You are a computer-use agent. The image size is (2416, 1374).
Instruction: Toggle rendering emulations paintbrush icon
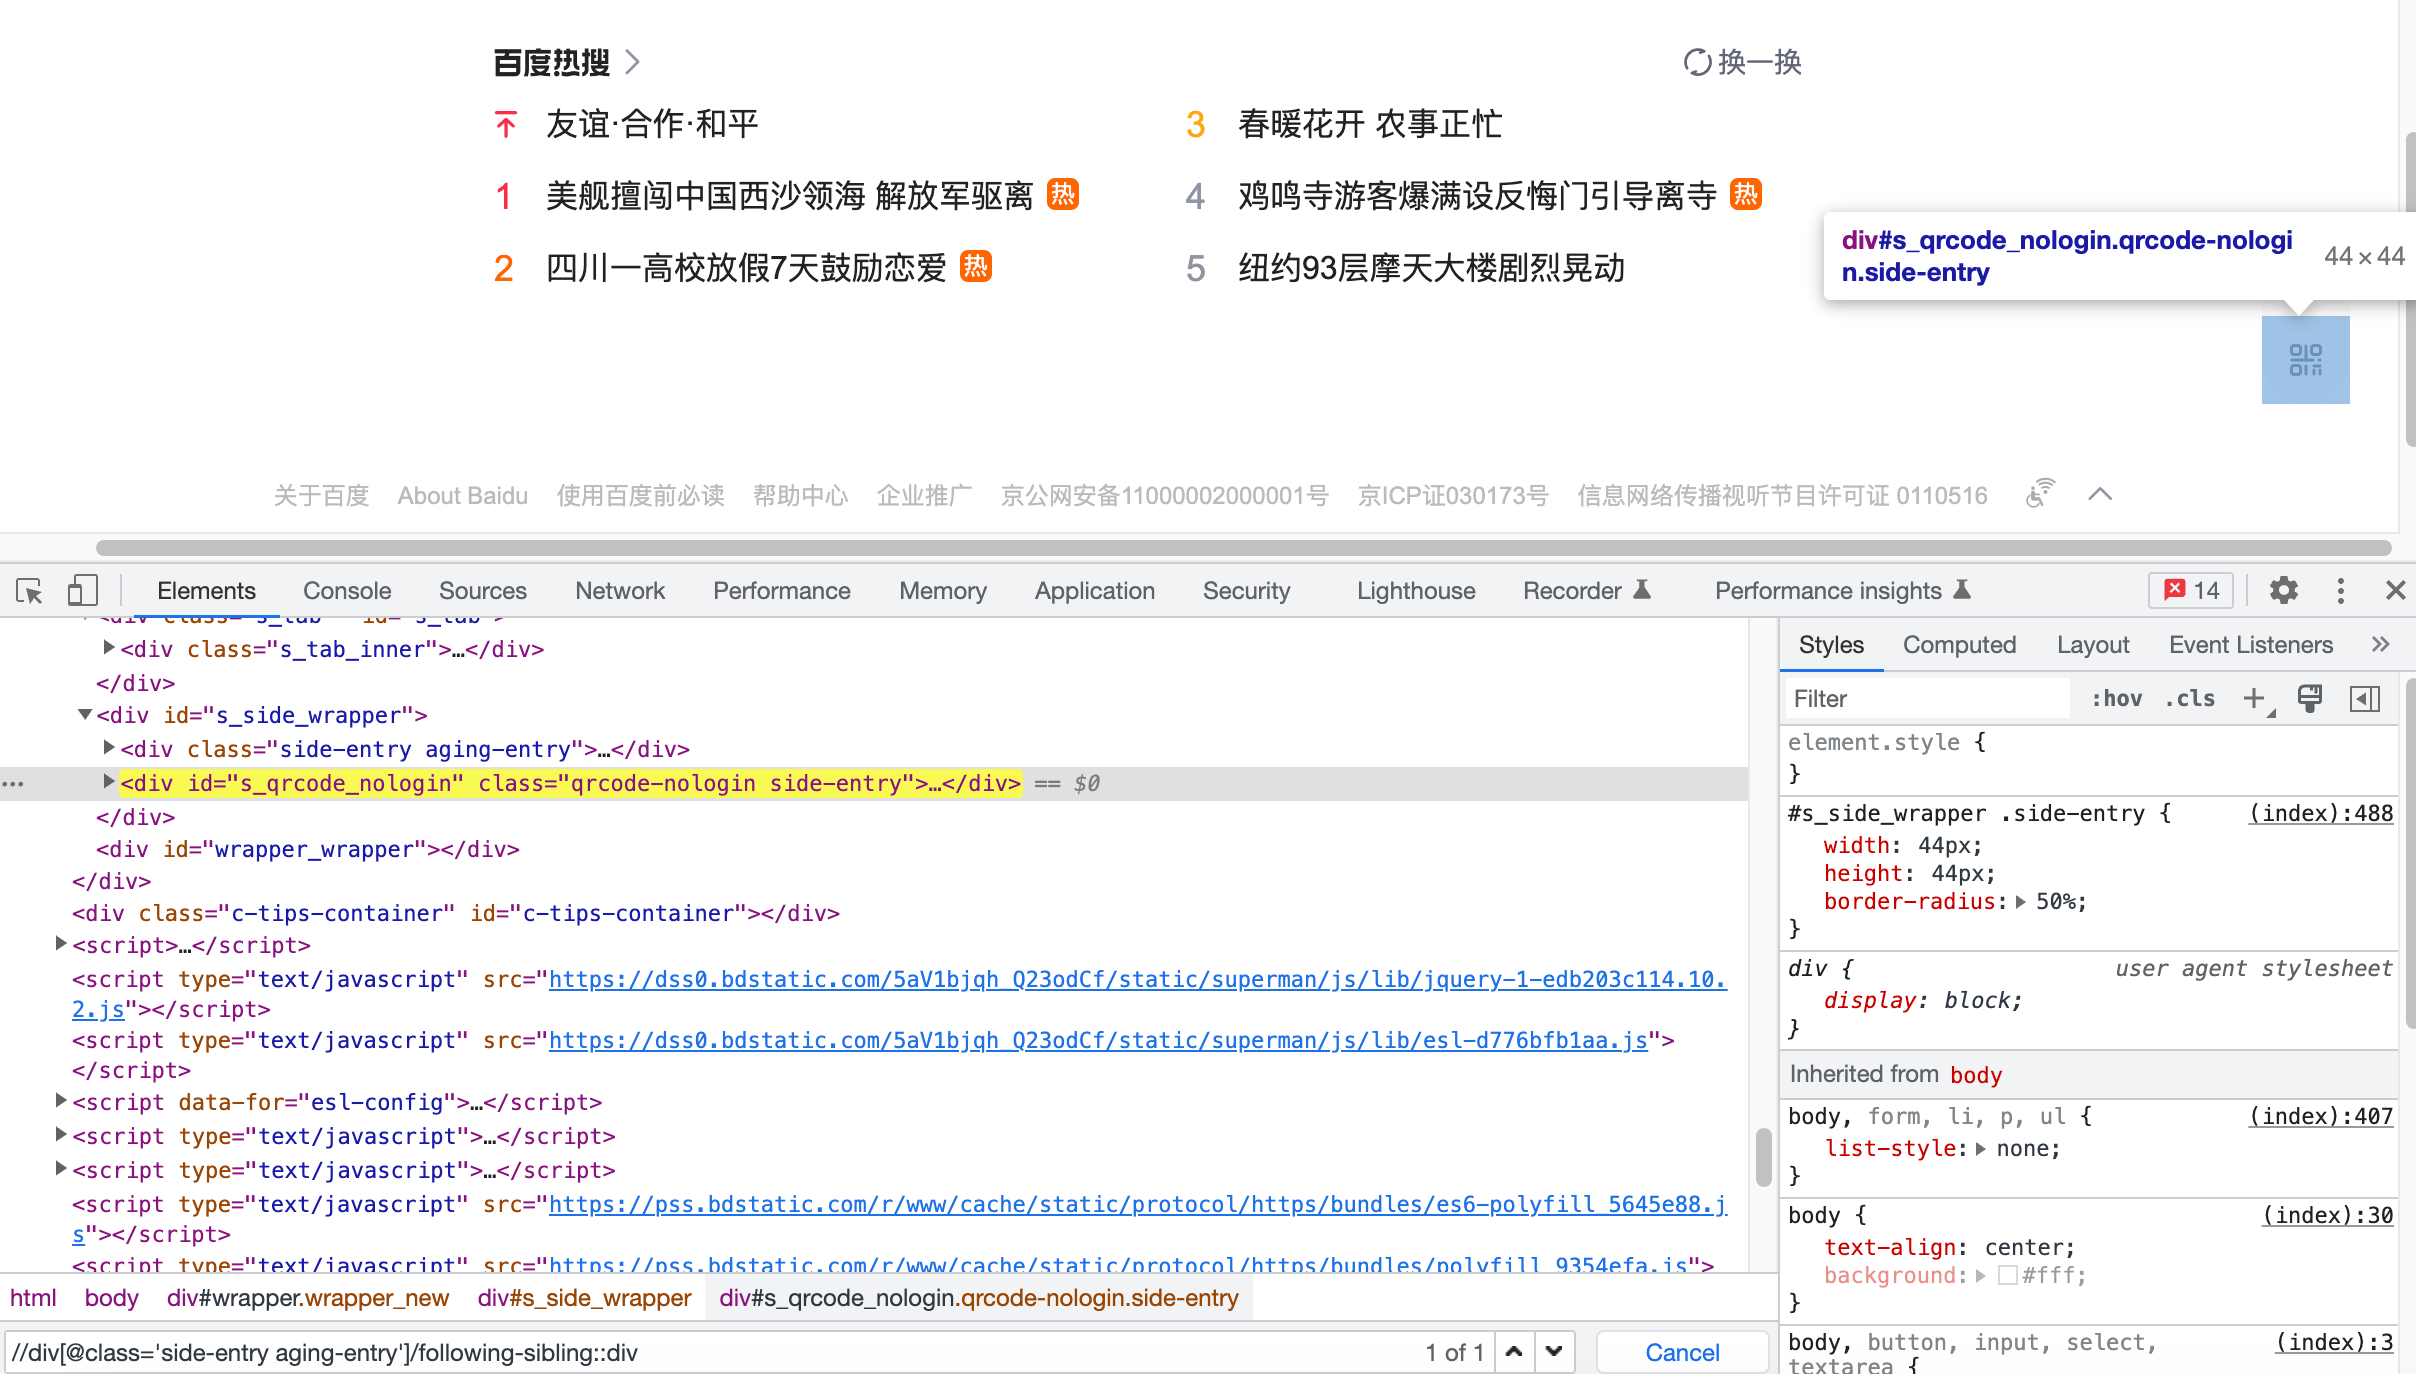click(x=2310, y=698)
